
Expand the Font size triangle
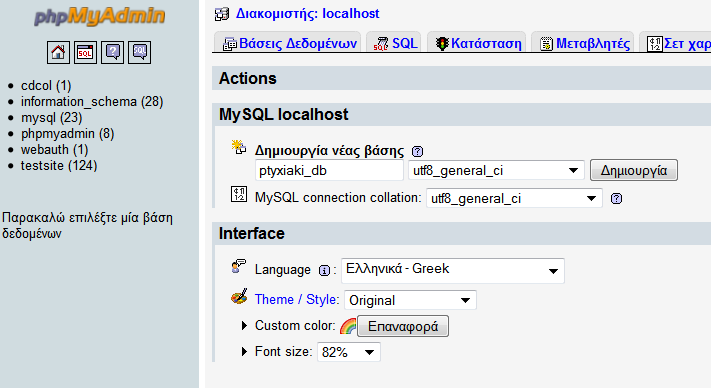(244, 351)
